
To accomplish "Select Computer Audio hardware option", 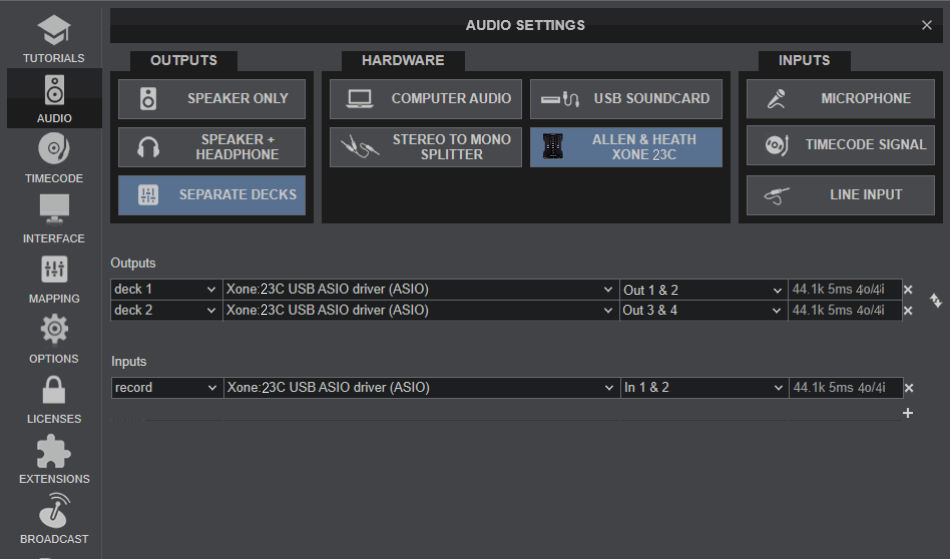I will 424,99.
